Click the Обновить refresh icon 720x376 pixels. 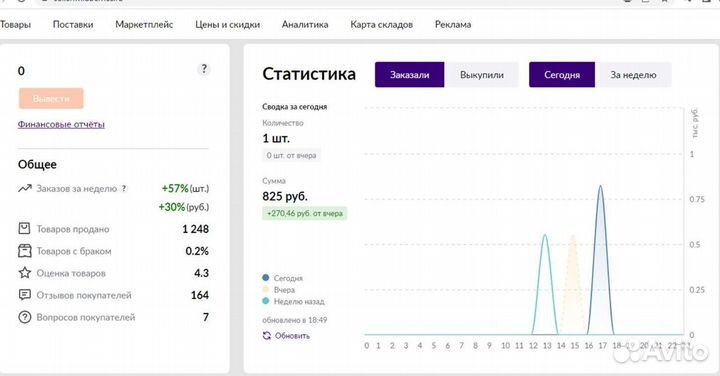tap(267, 336)
